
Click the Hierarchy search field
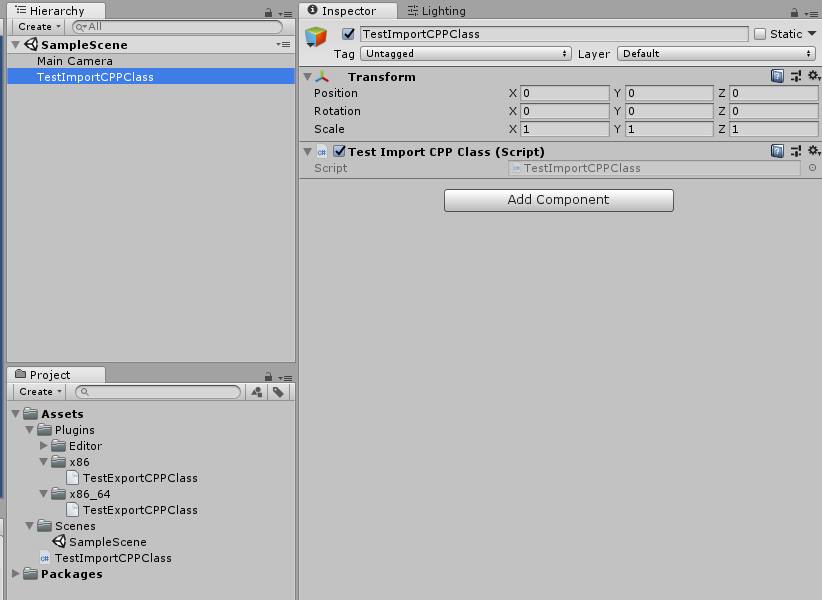click(177, 27)
